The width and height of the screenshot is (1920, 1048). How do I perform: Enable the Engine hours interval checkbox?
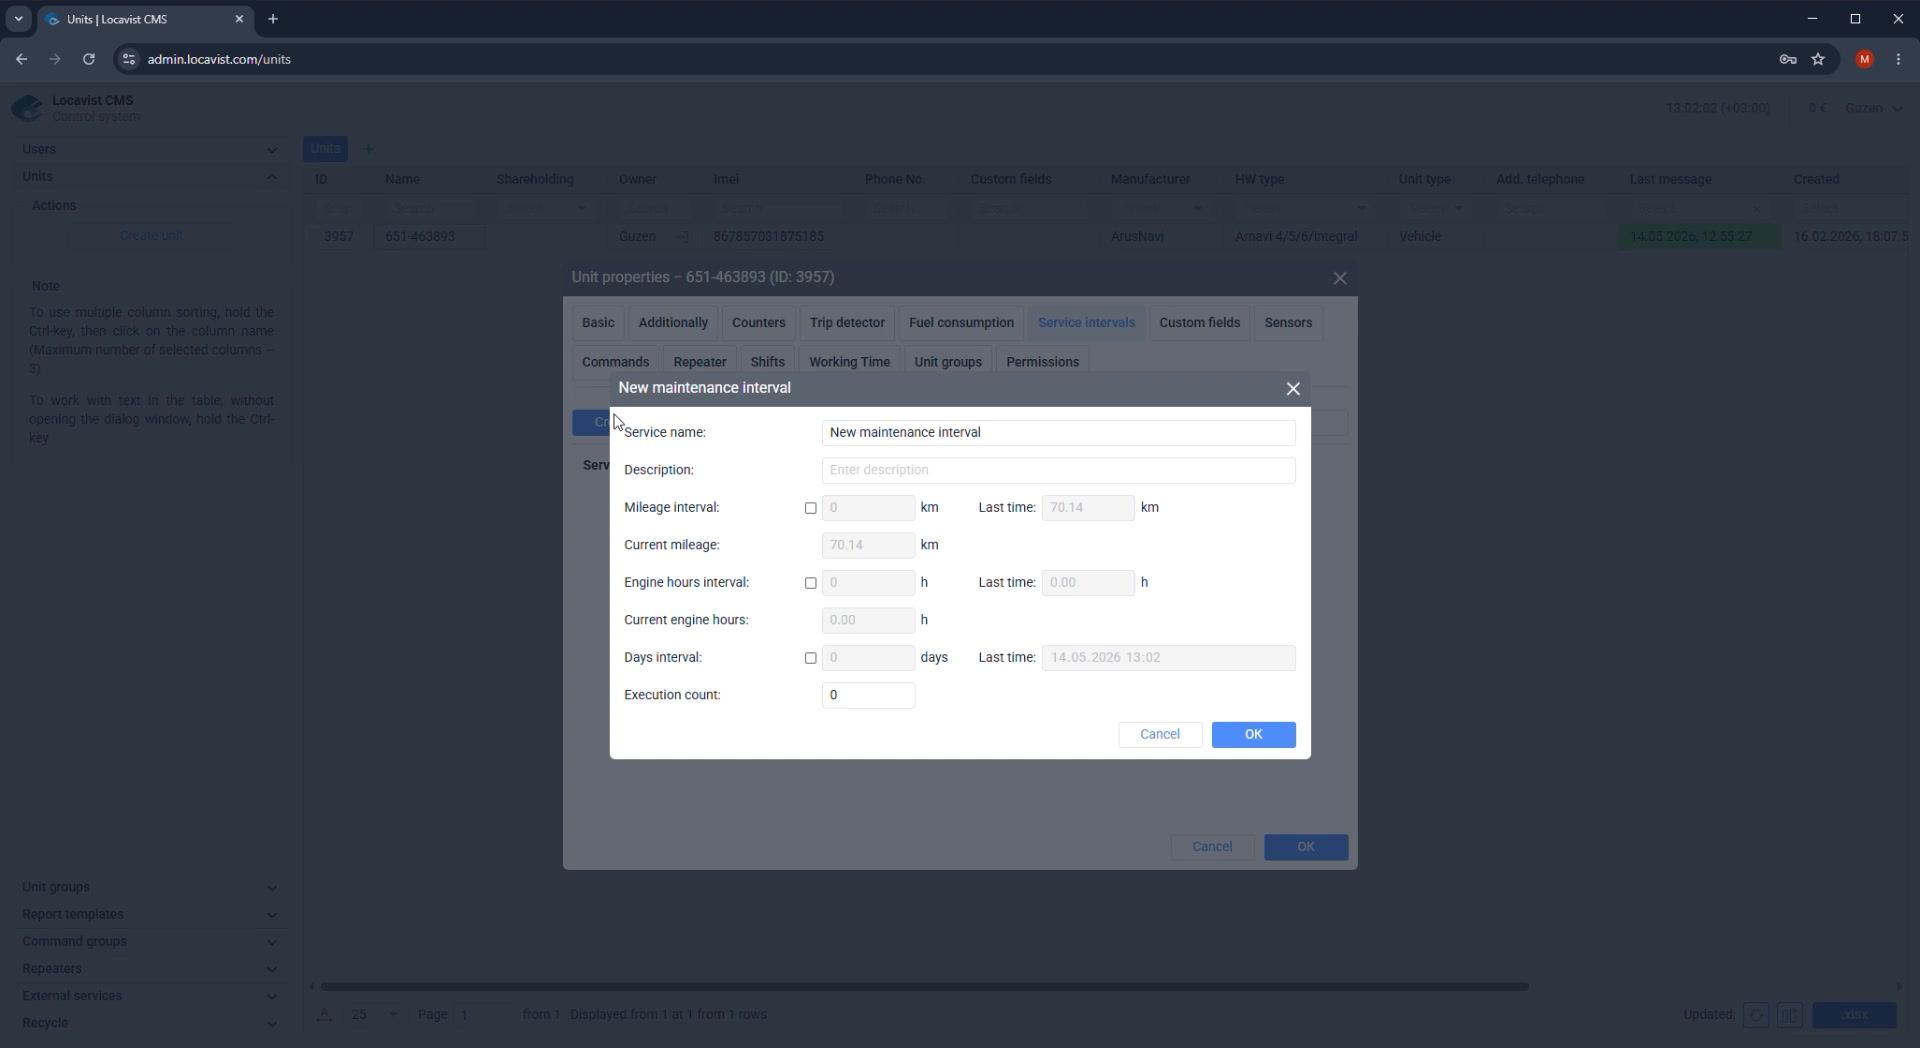click(810, 583)
